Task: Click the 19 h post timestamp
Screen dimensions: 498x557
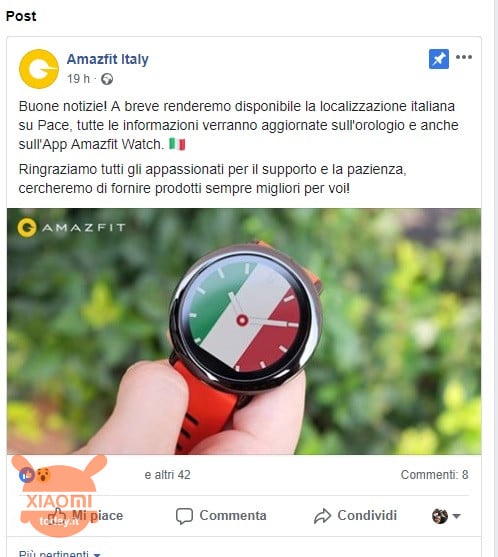Action: (x=79, y=79)
